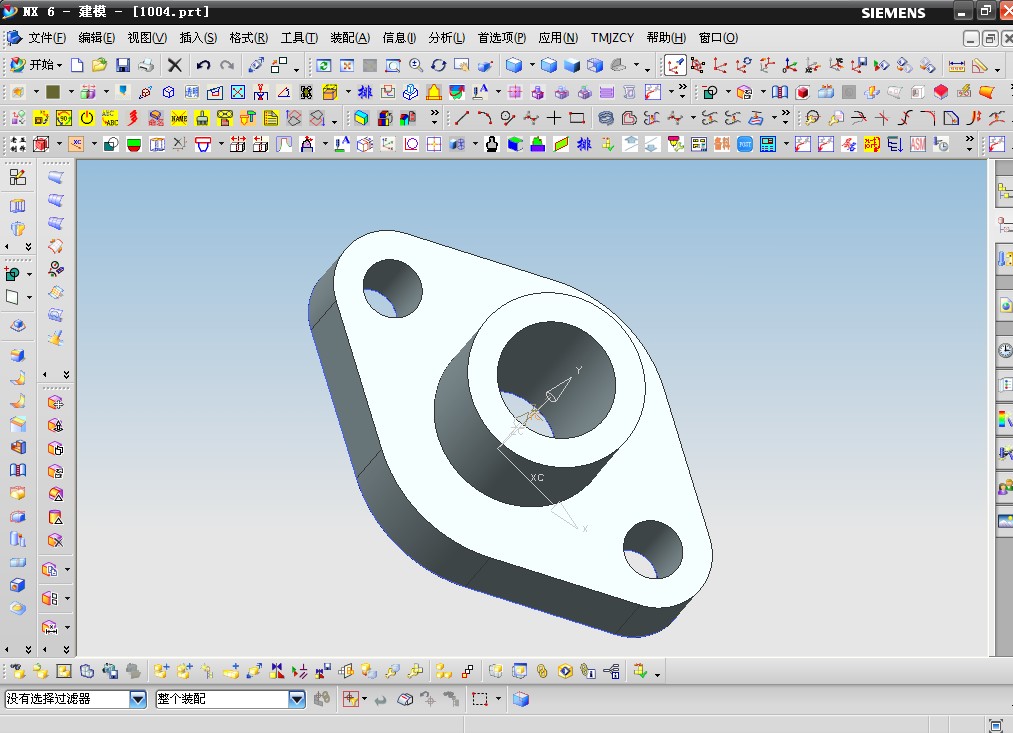
Task: Open dropdown arrow beside rectangle selection icon
Action: [498, 699]
